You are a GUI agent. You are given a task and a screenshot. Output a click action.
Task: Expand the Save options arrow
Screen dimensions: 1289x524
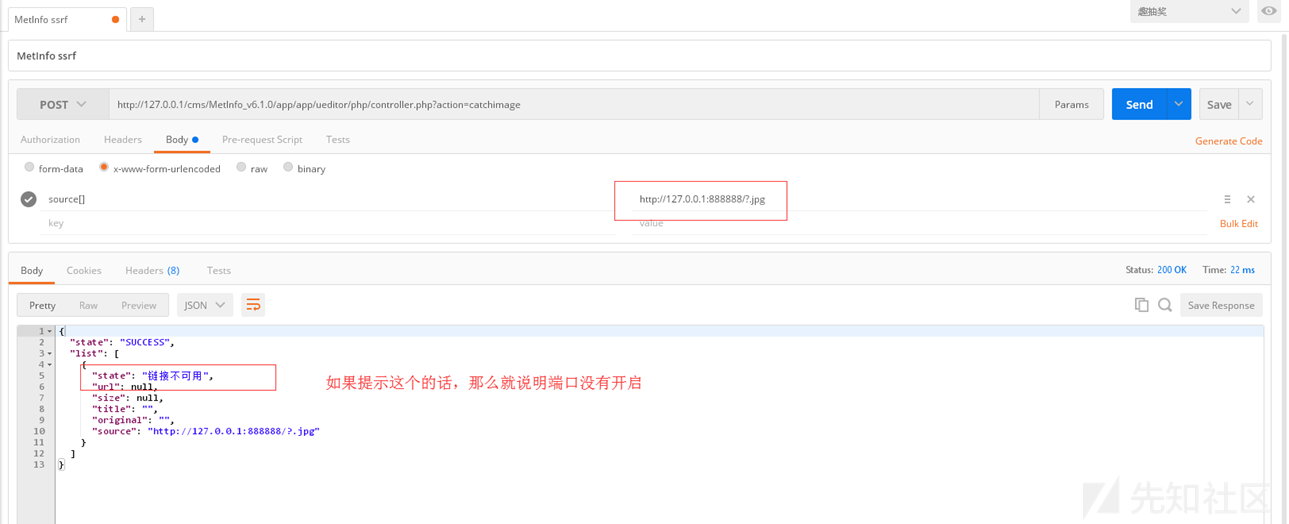tap(1250, 104)
